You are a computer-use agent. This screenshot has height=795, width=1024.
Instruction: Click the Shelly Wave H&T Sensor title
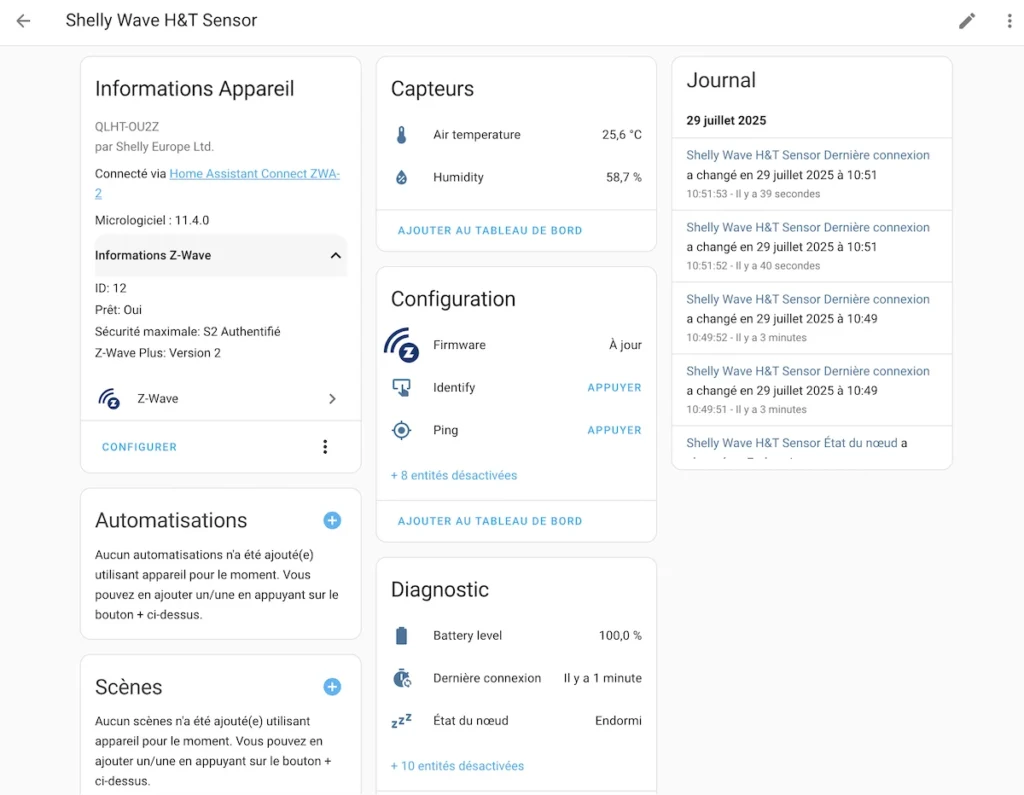[x=161, y=20]
